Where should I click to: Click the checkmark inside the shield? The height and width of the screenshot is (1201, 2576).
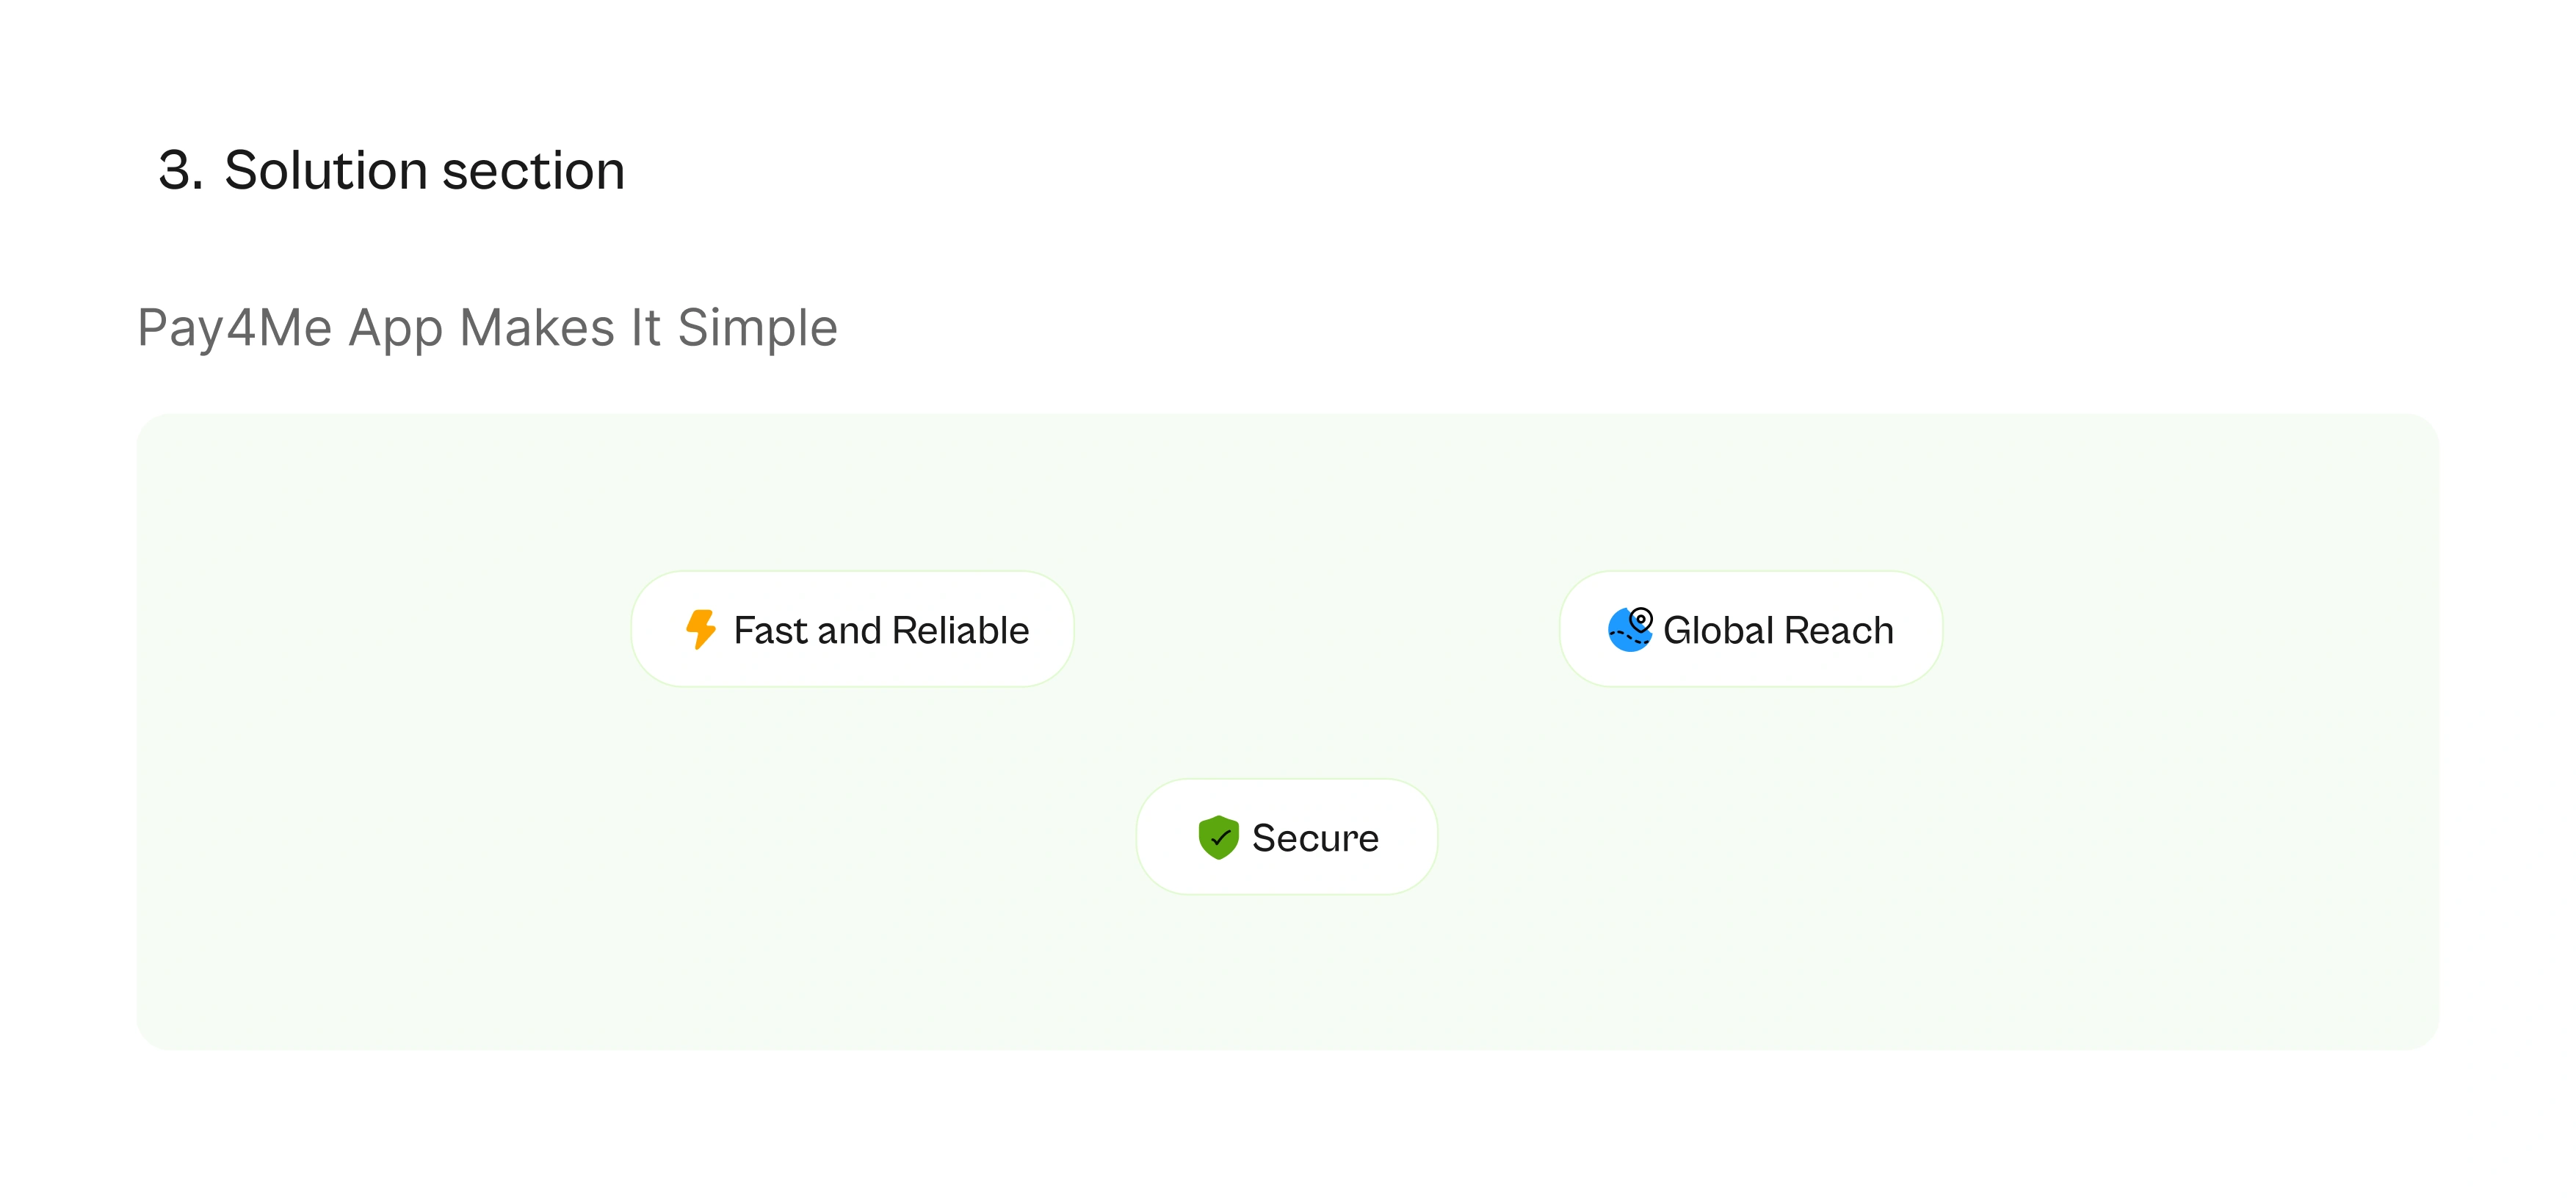pyautogui.click(x=1220, y=839)
